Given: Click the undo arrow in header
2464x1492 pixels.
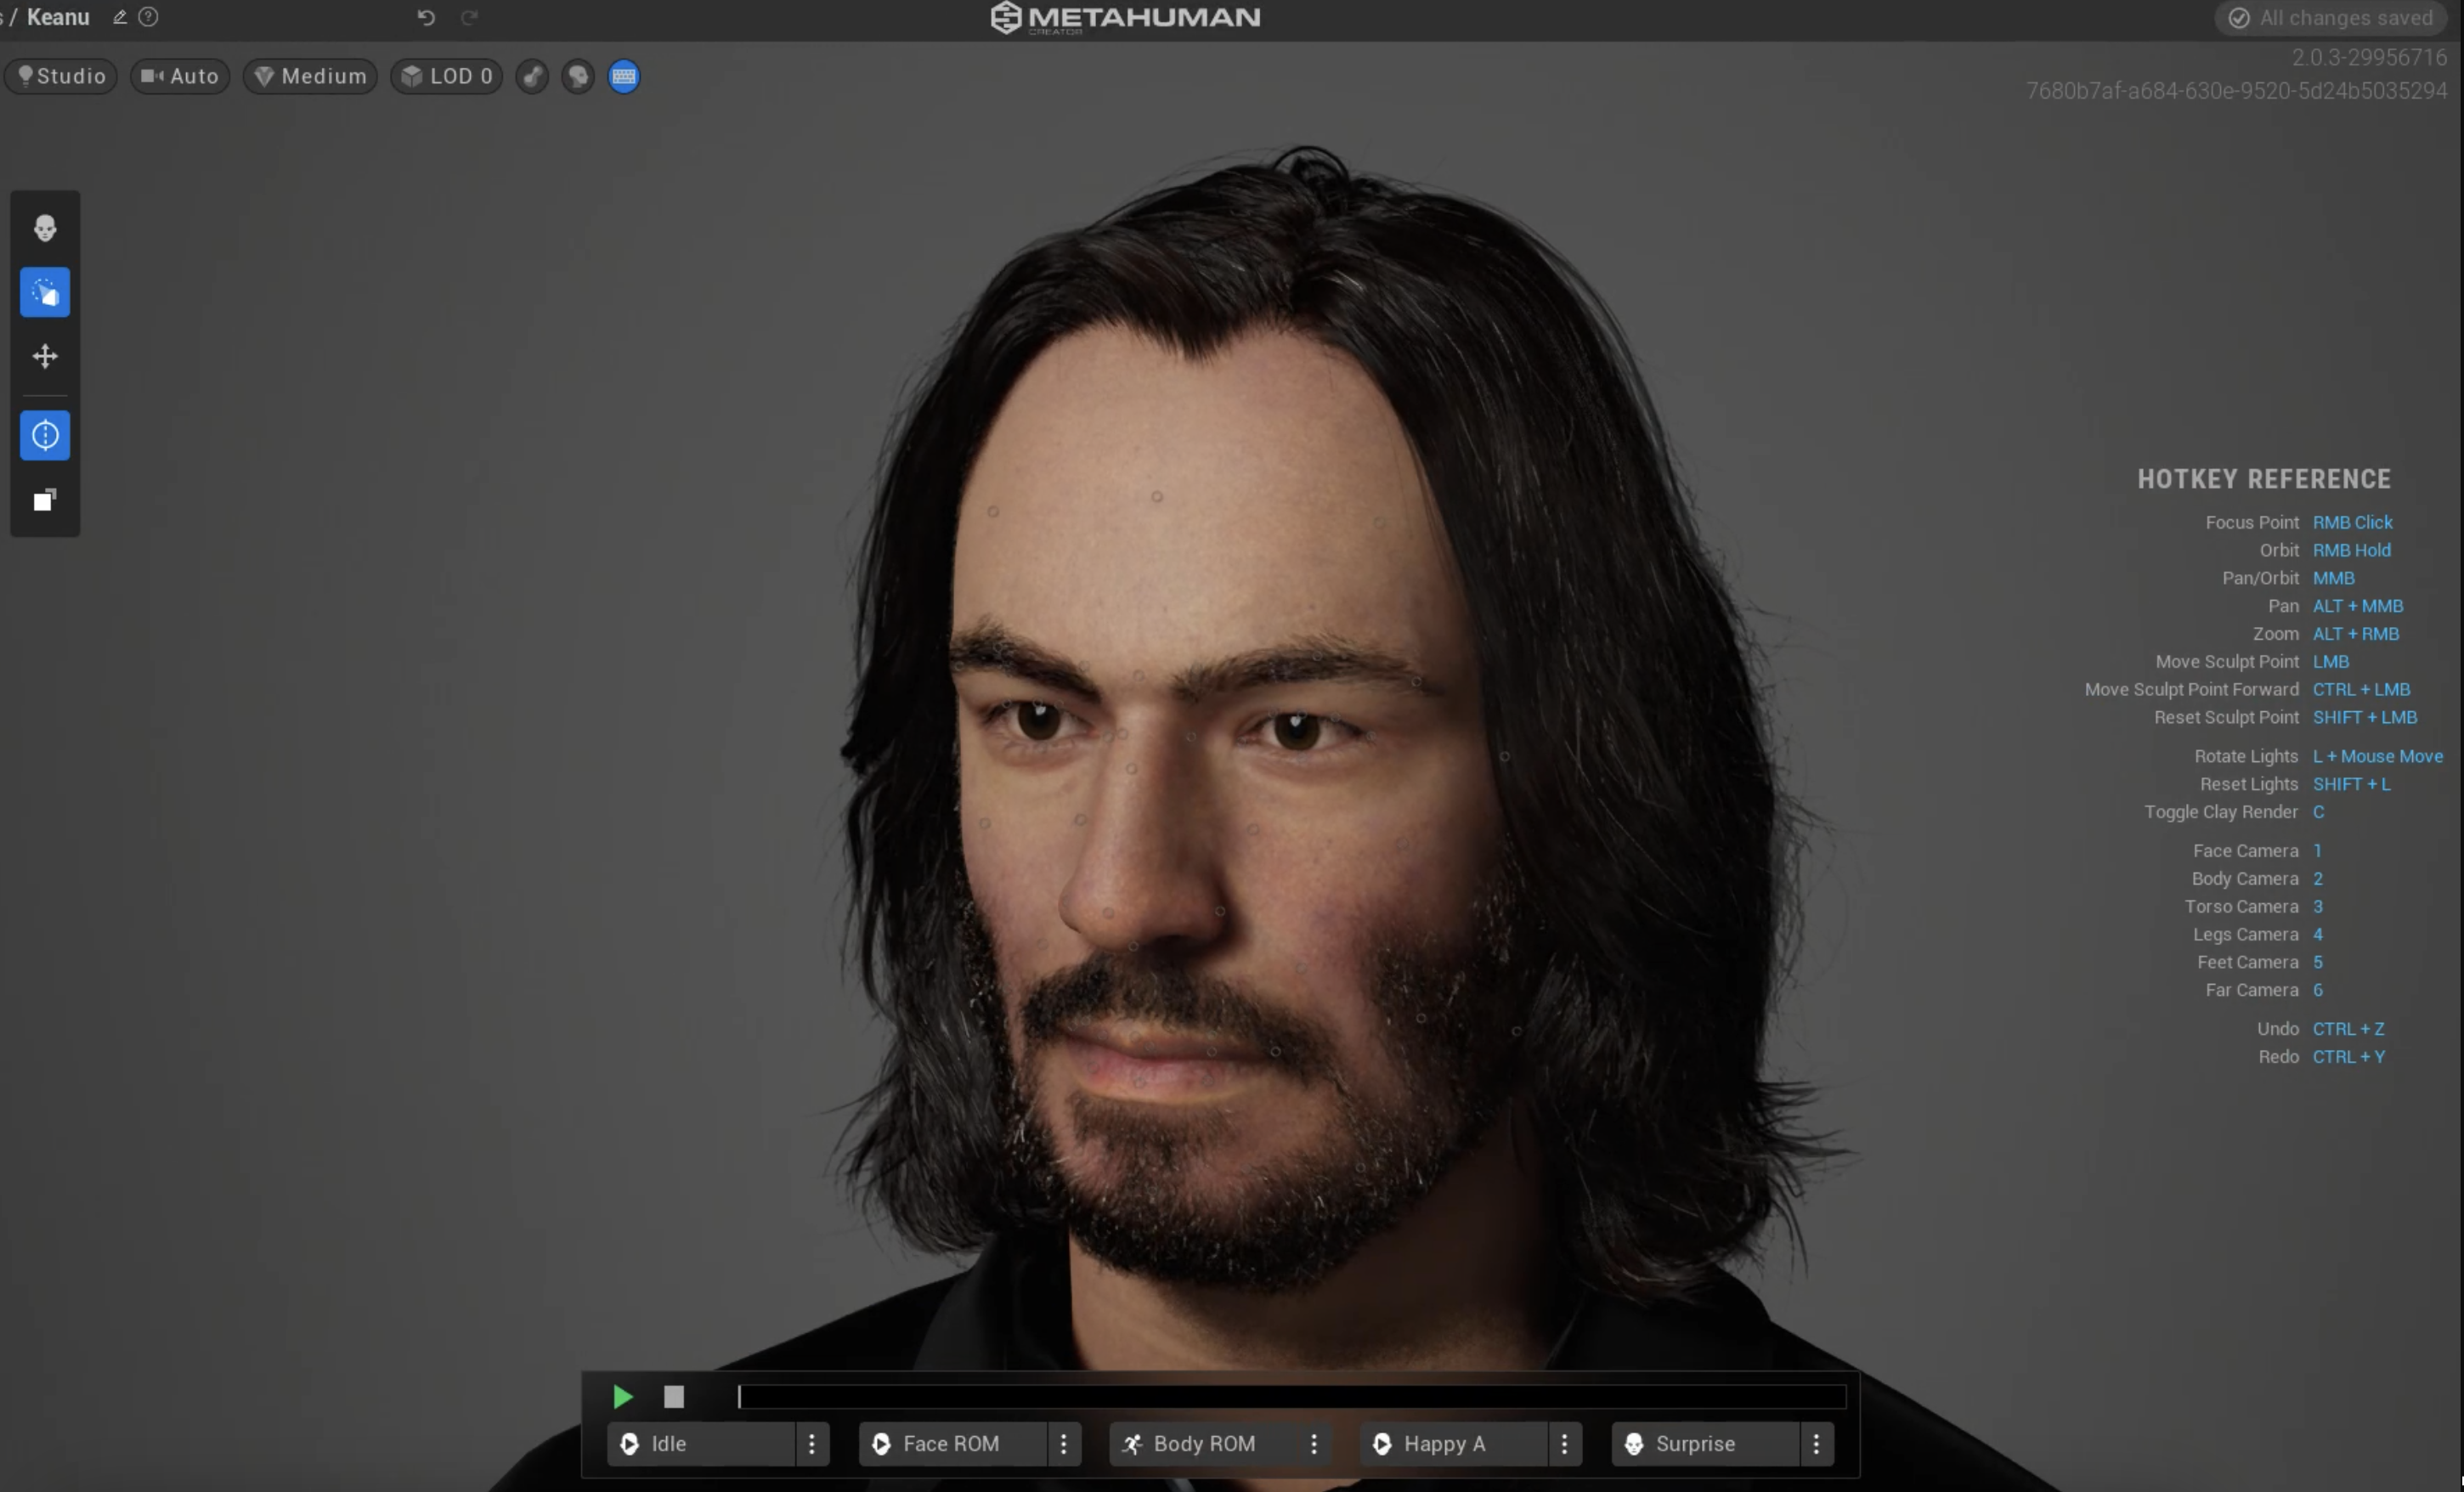Looking at the screenshot, I should [426, 17].
